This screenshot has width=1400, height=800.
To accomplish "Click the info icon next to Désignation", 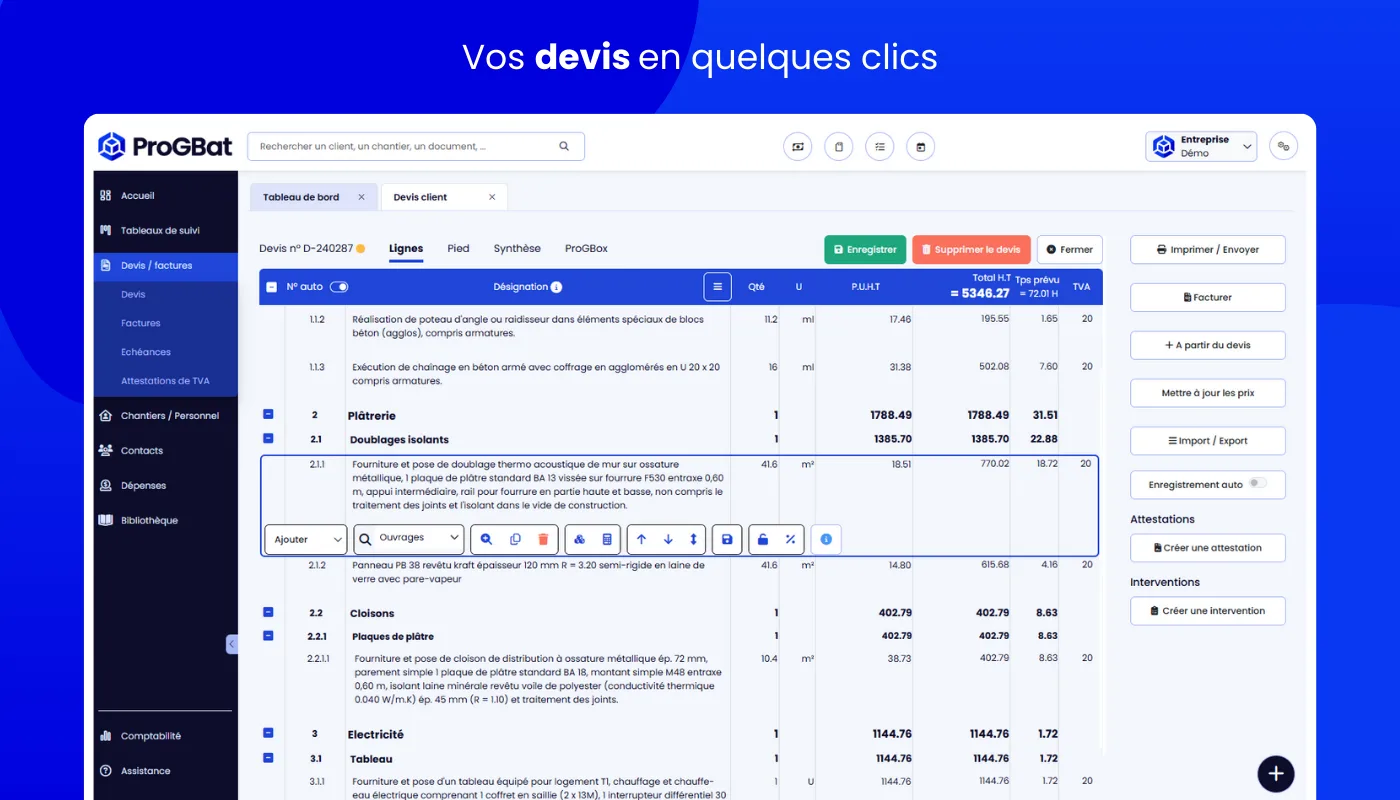I will (556, 287).
